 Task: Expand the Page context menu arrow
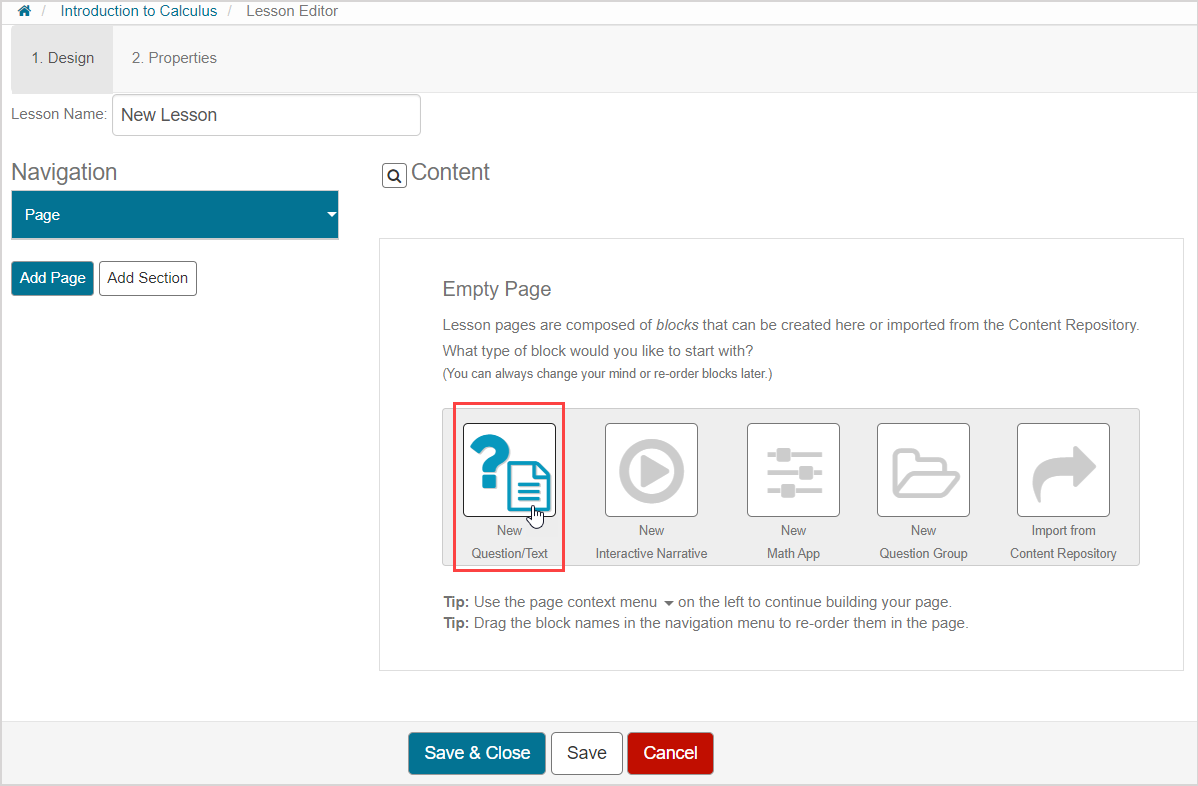[x=331, y=215]
